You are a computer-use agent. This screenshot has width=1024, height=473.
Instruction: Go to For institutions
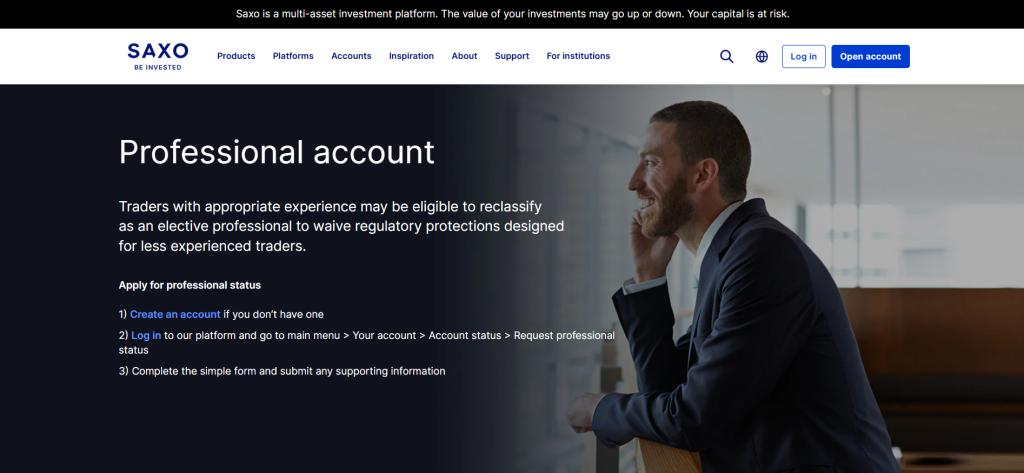click(x=578, y=56)
